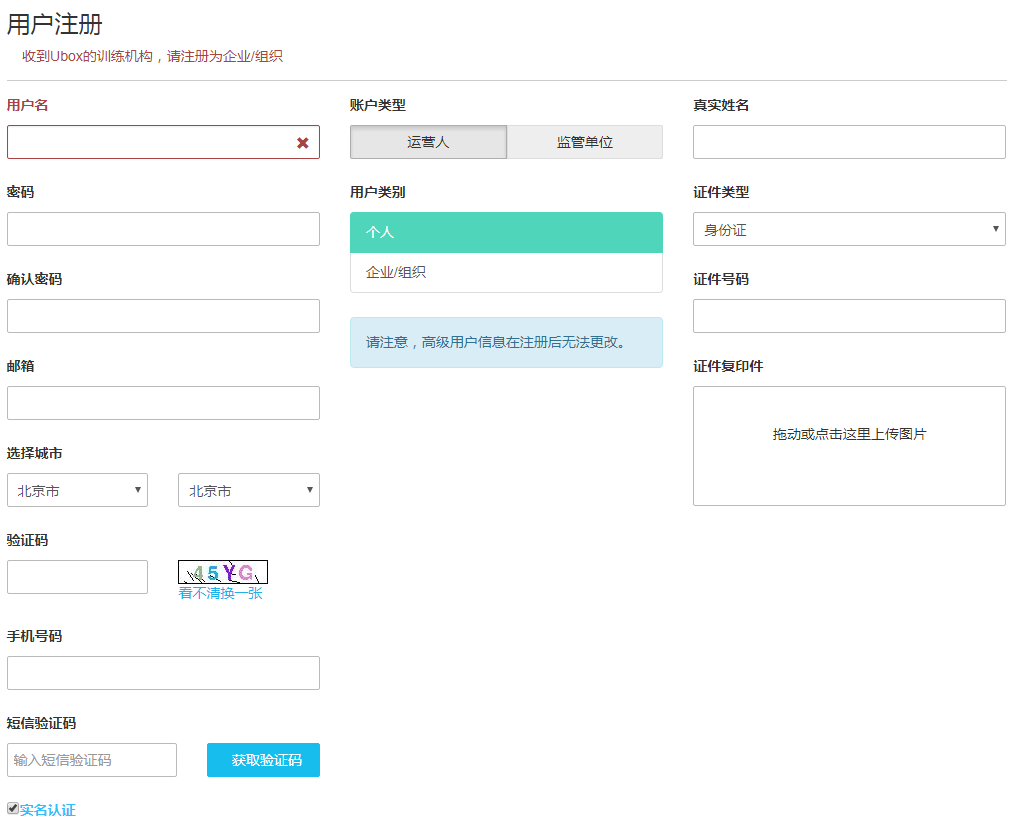Screen dimensions: 1032x833
Task: Focus the 手机号码 input field
Action: tap(163, 673)
